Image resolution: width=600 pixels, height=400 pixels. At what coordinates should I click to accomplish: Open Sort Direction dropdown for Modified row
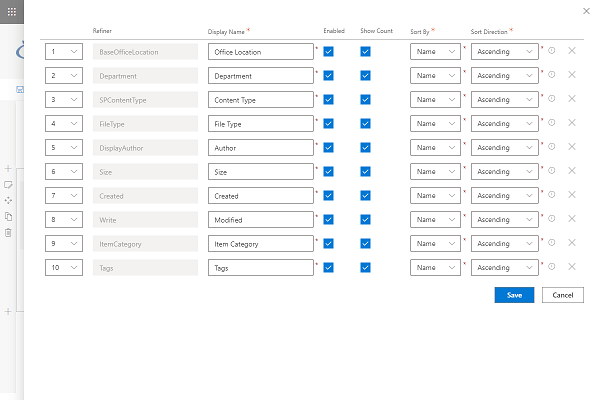(505, 219)
